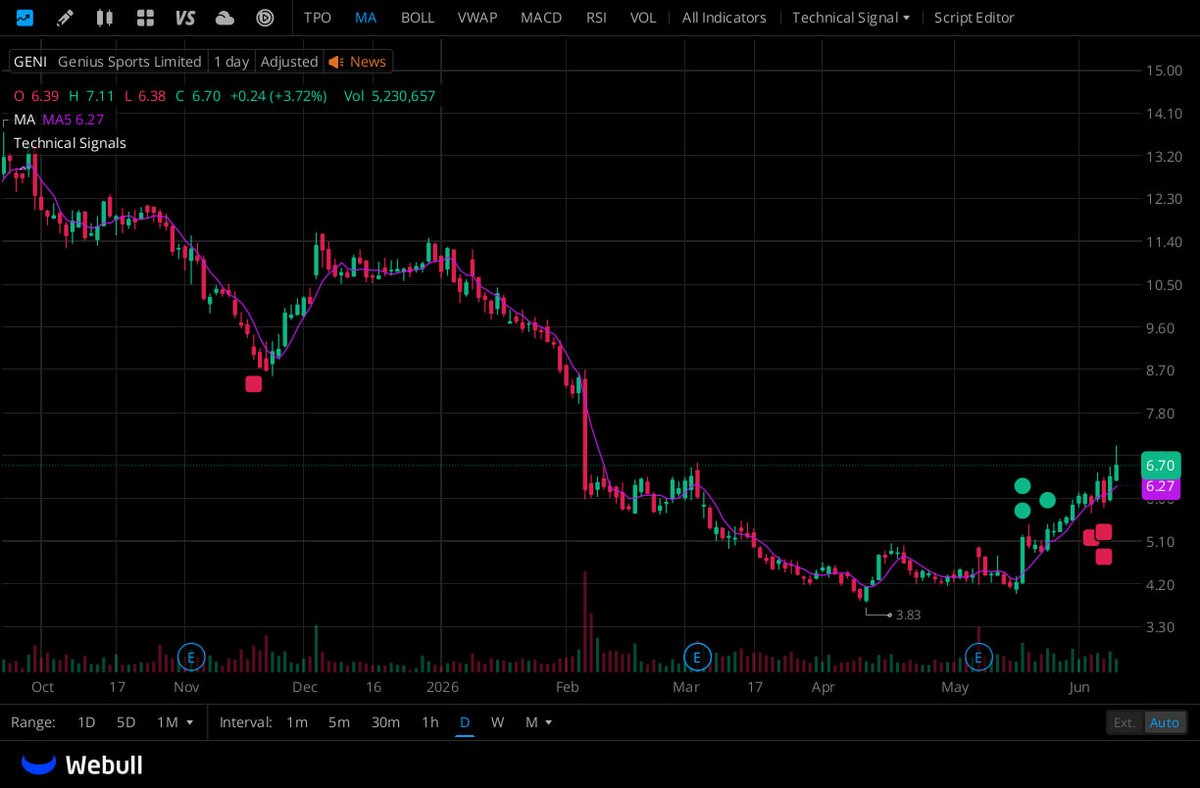Click the red signal square below the November low
This screenshot has width=1200, height=788.
coord(254,384)
